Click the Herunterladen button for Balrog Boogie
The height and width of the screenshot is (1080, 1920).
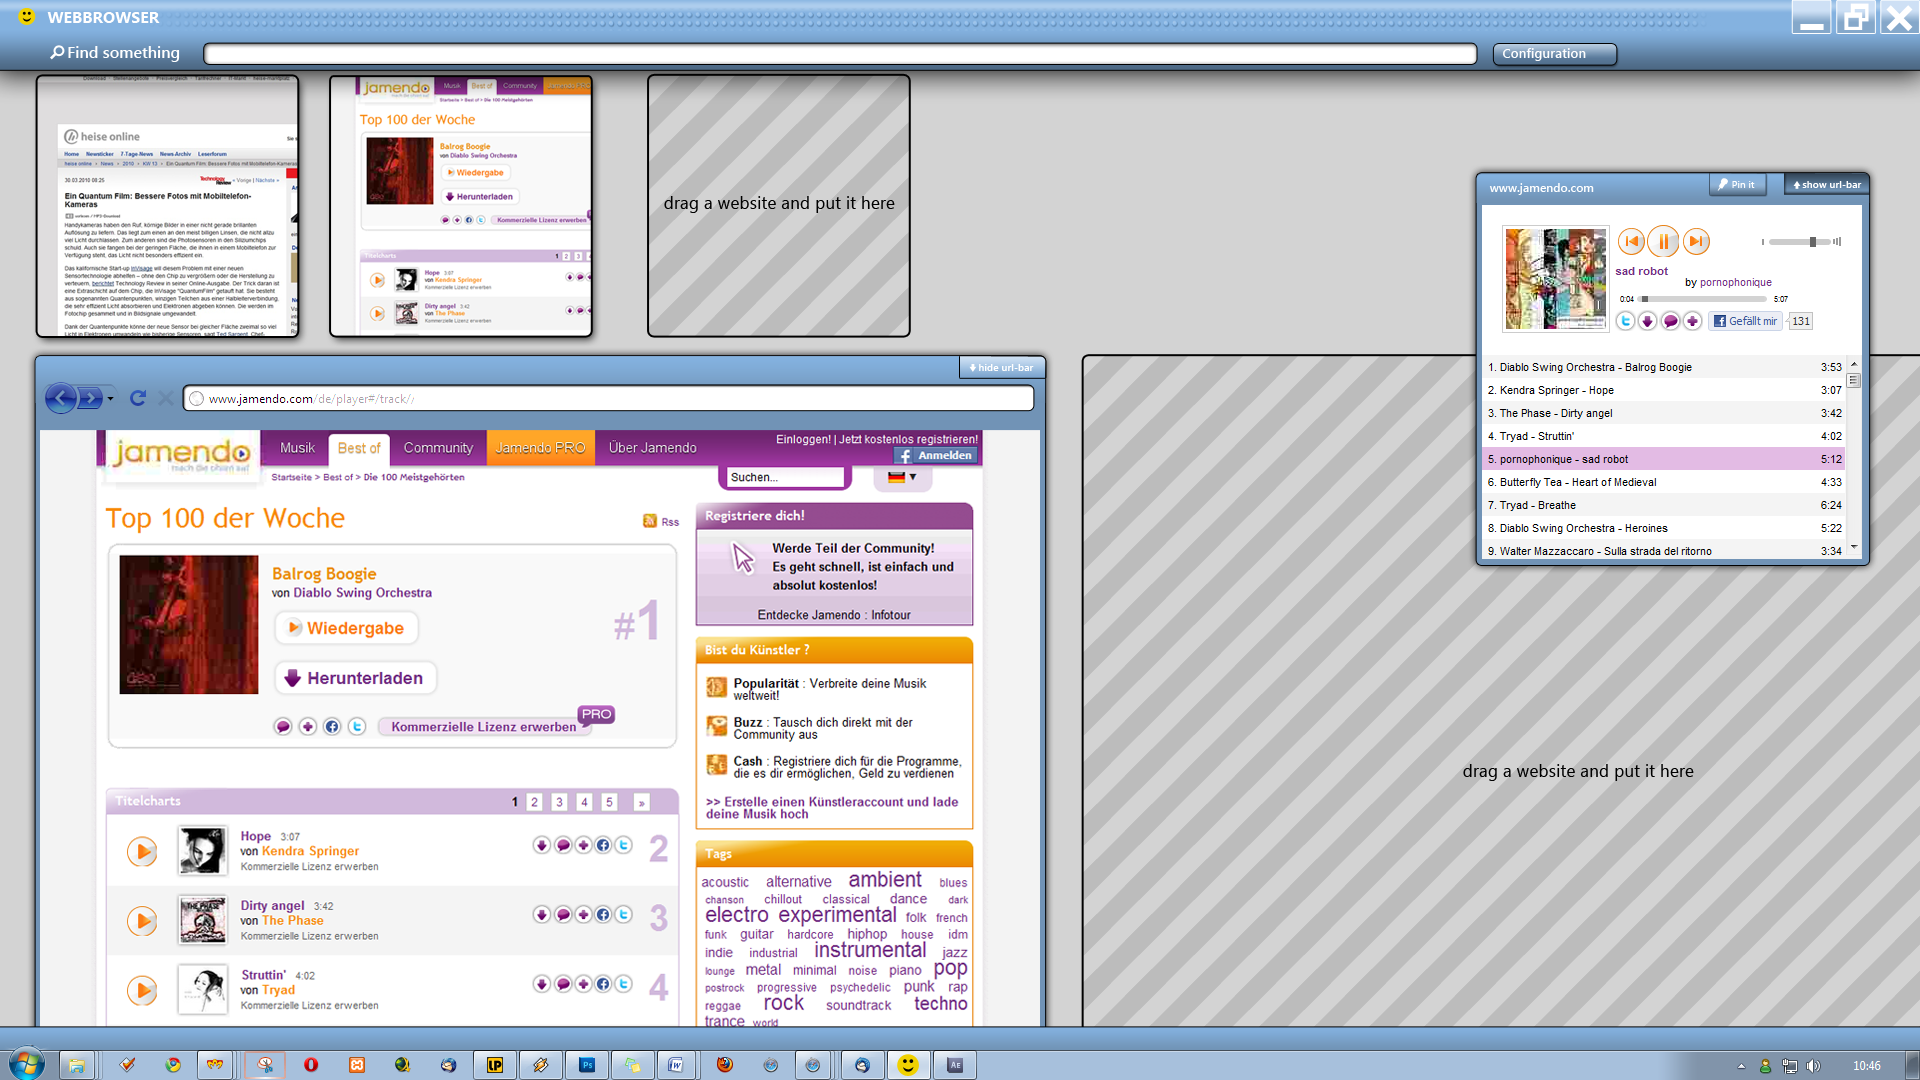click(355, 678)
